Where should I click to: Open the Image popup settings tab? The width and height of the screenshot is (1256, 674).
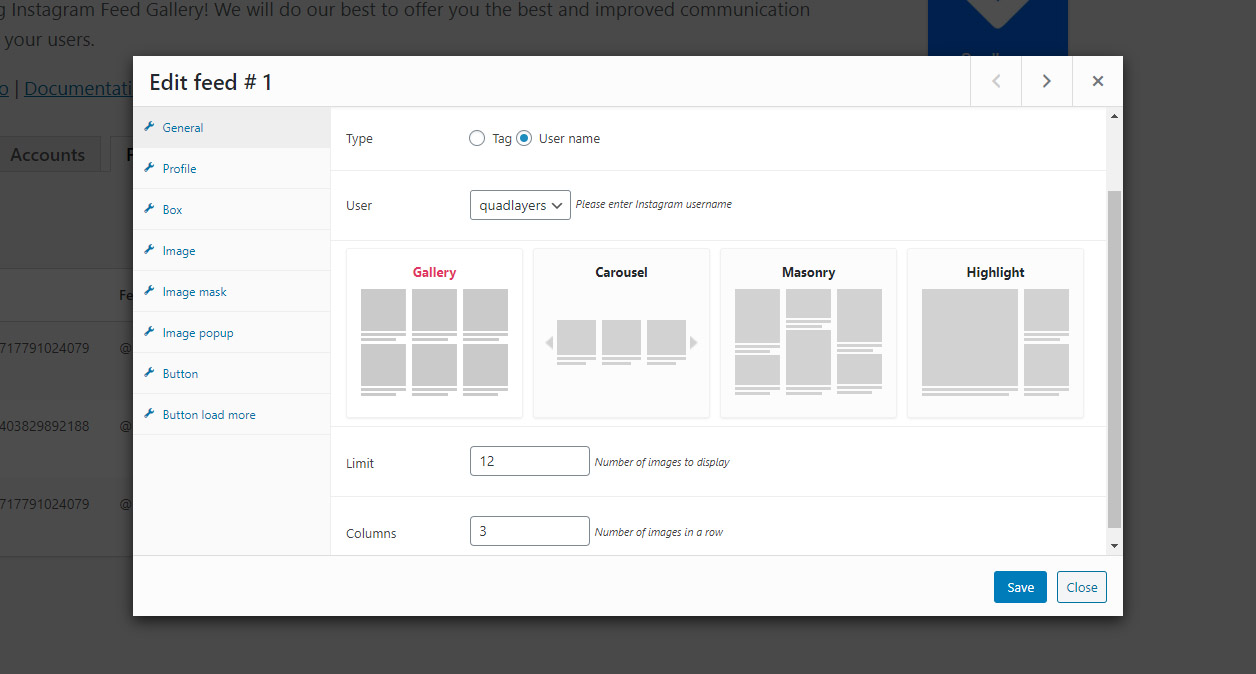232,333
